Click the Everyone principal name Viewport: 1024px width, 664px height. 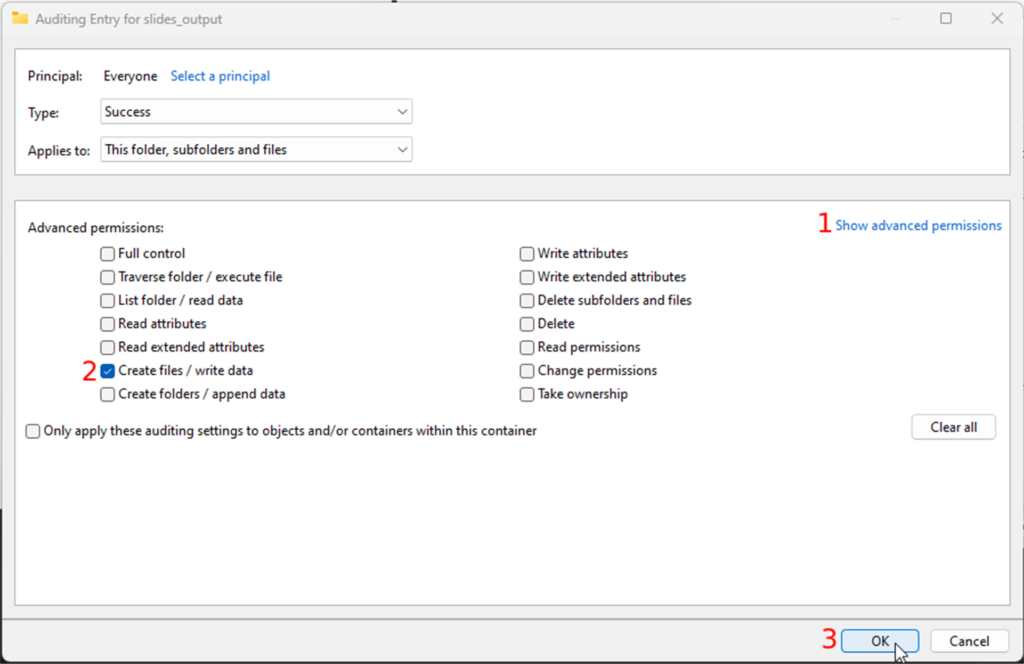click(x=130, y=76)
